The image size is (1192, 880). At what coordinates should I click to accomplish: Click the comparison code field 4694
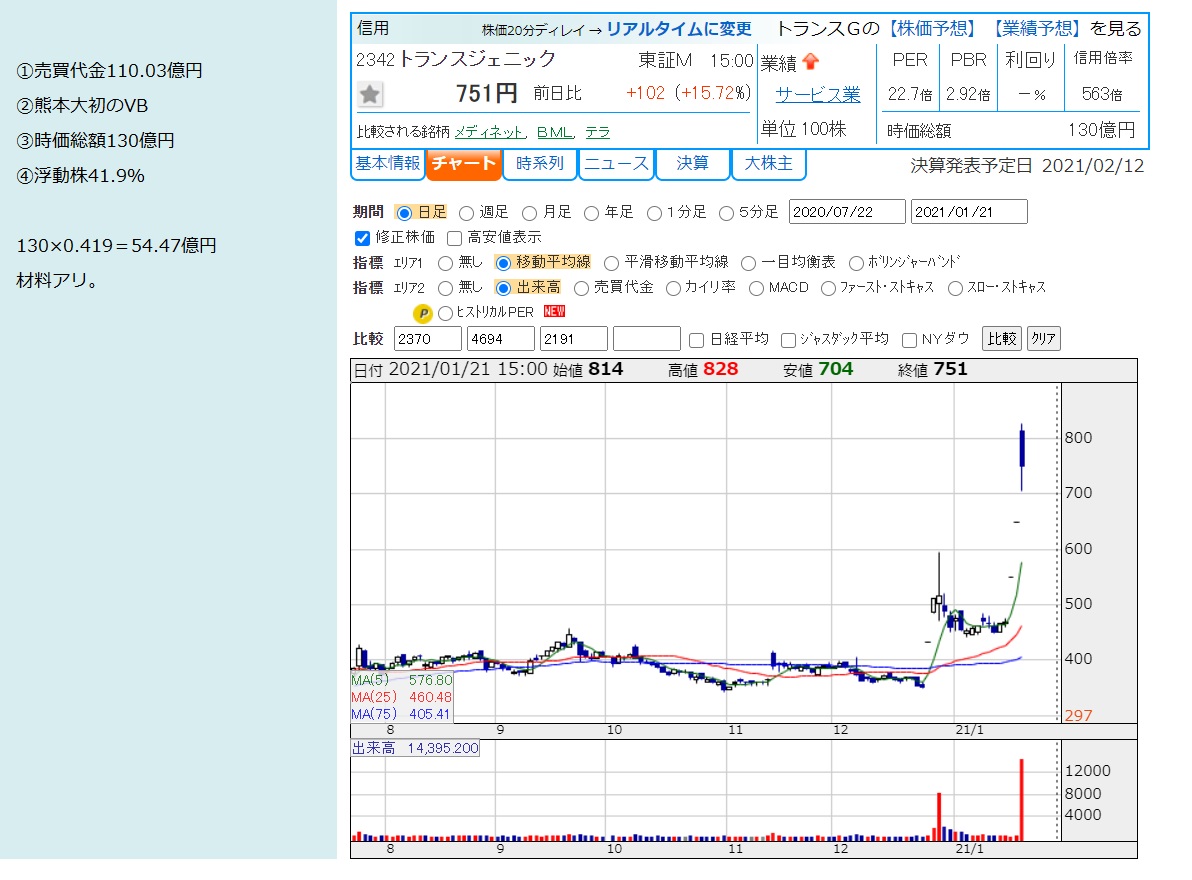(x=501, y=339)
